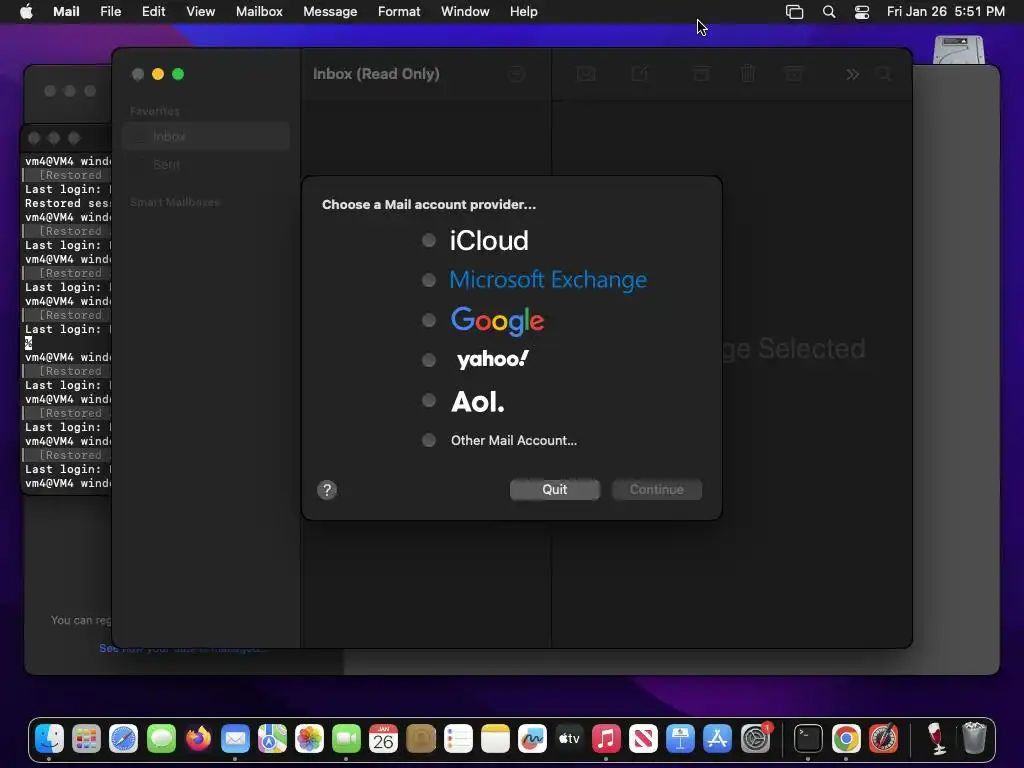This screenshot has width=1024, height=768.
Task: Open Launchpad from the Dock
Action: pyautogui.click(x=86, y=739)
